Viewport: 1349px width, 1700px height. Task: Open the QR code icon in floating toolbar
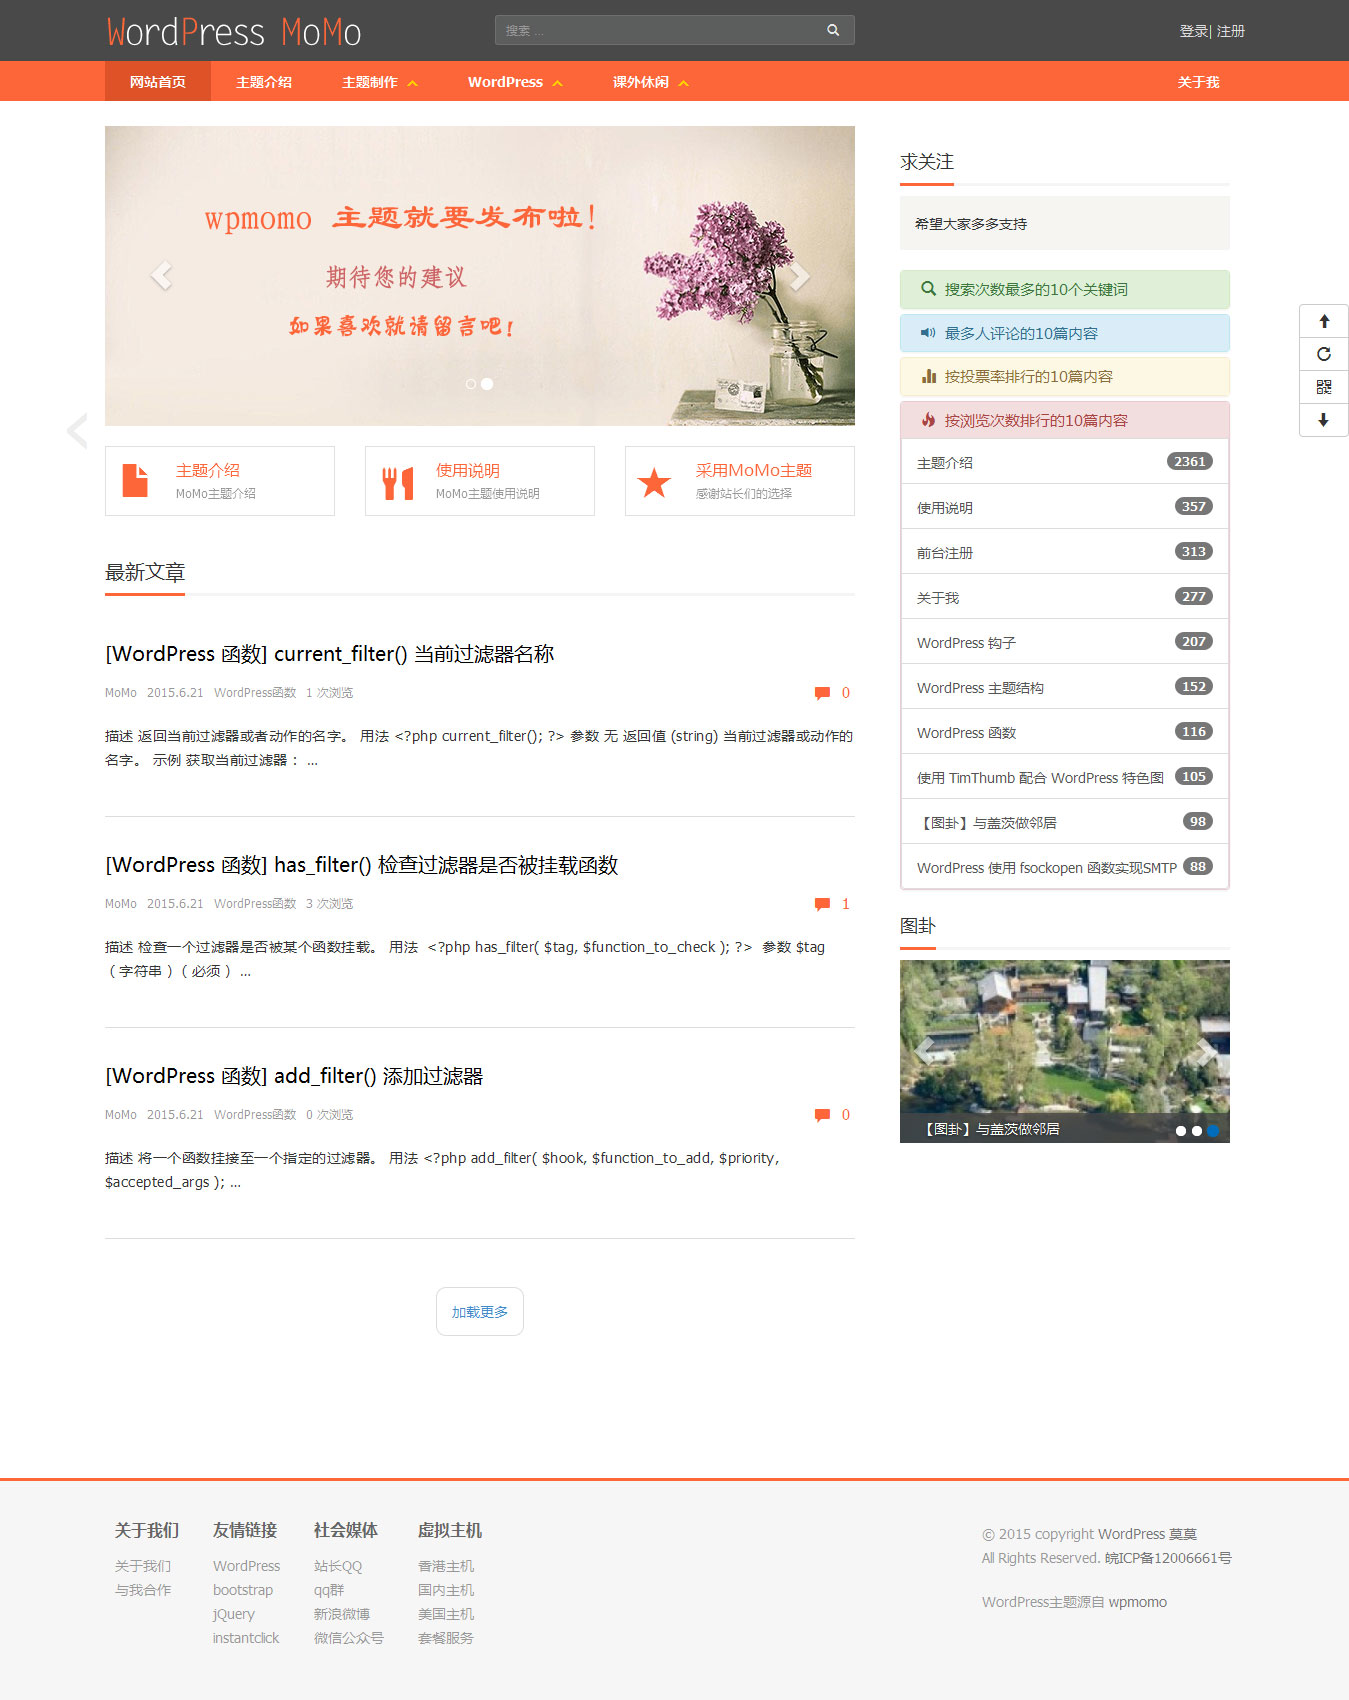pos(1324,387)
